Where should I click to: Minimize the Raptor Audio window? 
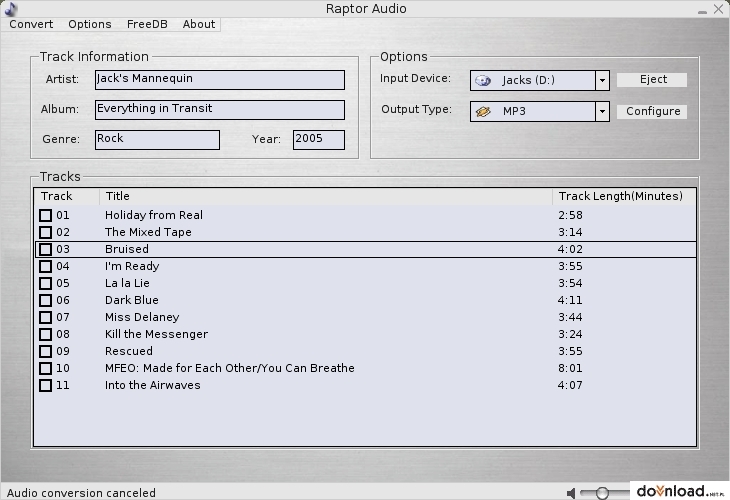[x=703, y=10]
